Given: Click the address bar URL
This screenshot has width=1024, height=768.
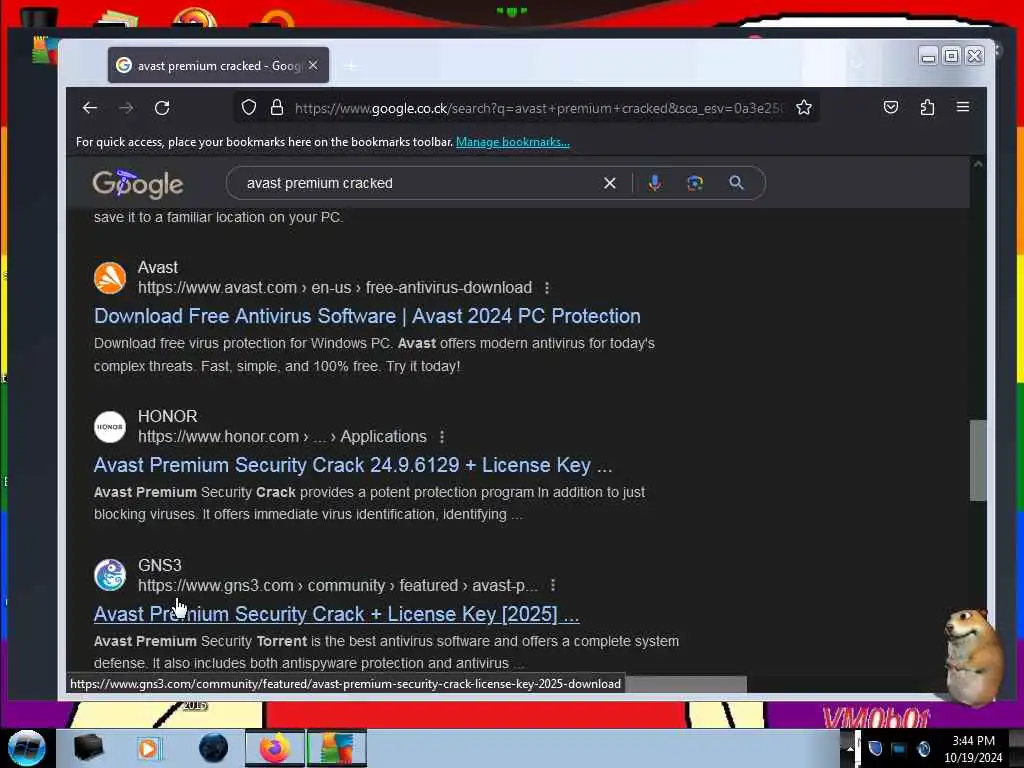Looking at the screenshot, I should [537, 108].
